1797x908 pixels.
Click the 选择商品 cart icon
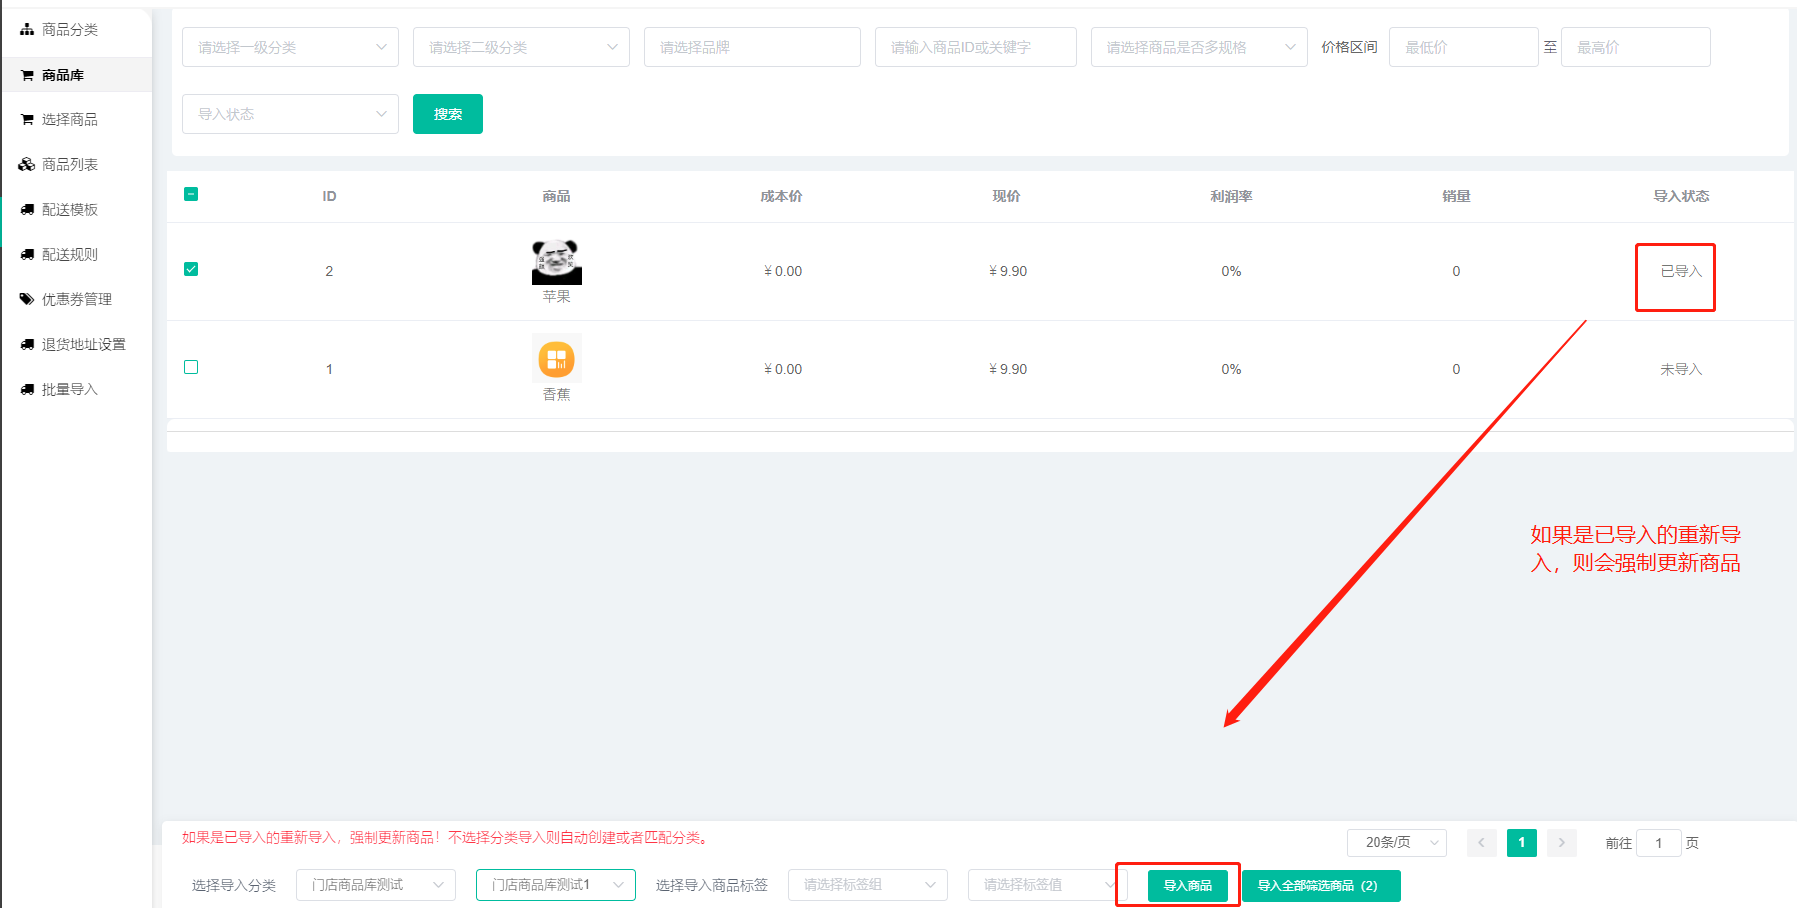[27, 120]
